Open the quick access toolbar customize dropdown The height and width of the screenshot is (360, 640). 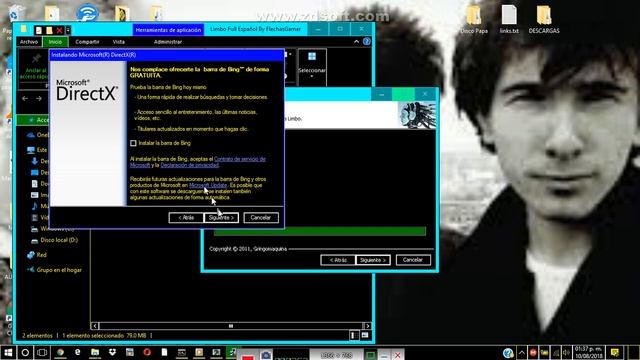tap(68, 30)
